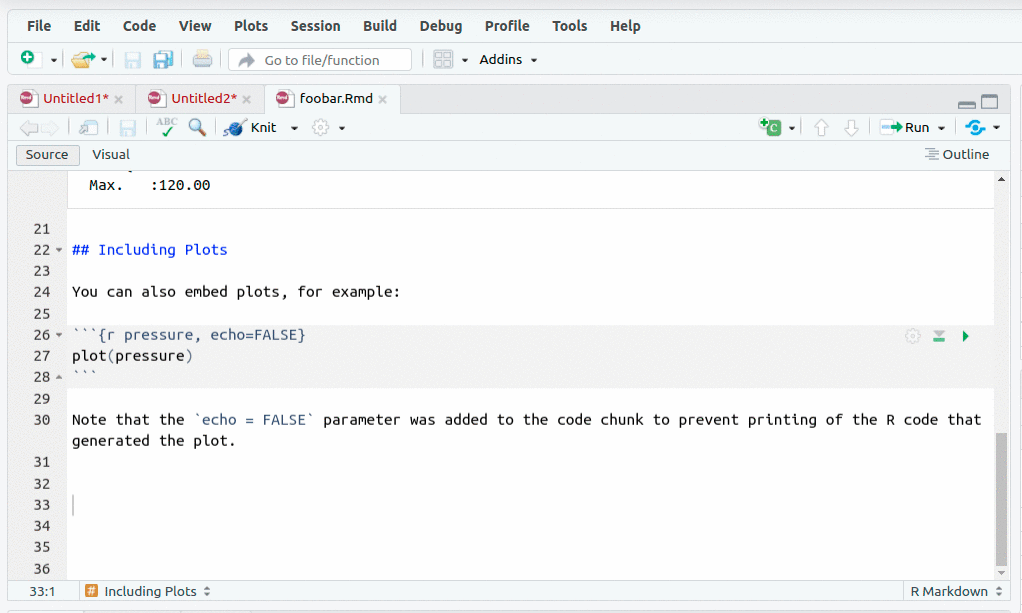Image resolution: width=1022 pixels, height=613 pixels.
Task: Open the File menu
Action: pyautogui.click(x=39, y=26)
